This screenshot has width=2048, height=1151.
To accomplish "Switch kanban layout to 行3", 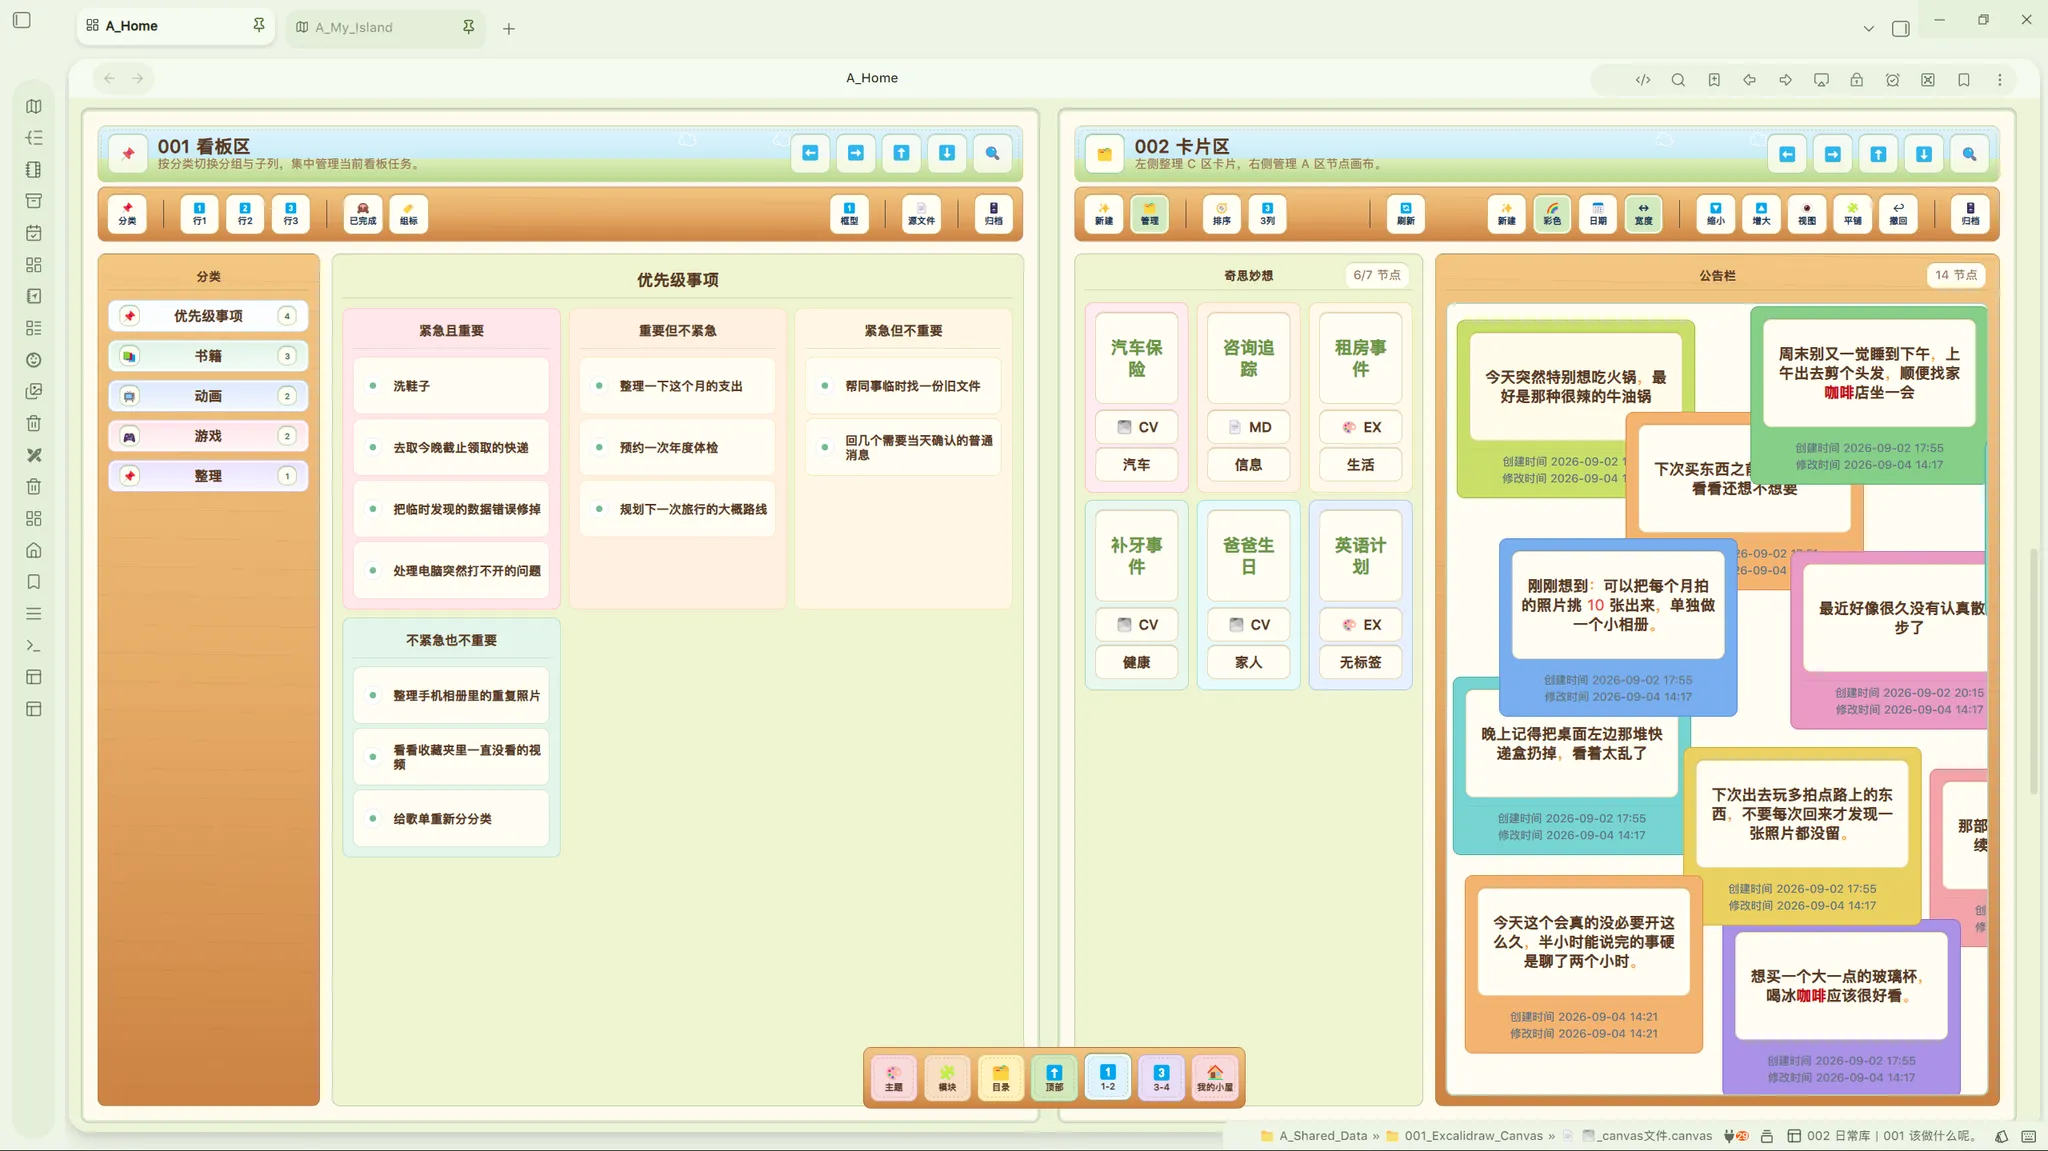I will 291,214.
